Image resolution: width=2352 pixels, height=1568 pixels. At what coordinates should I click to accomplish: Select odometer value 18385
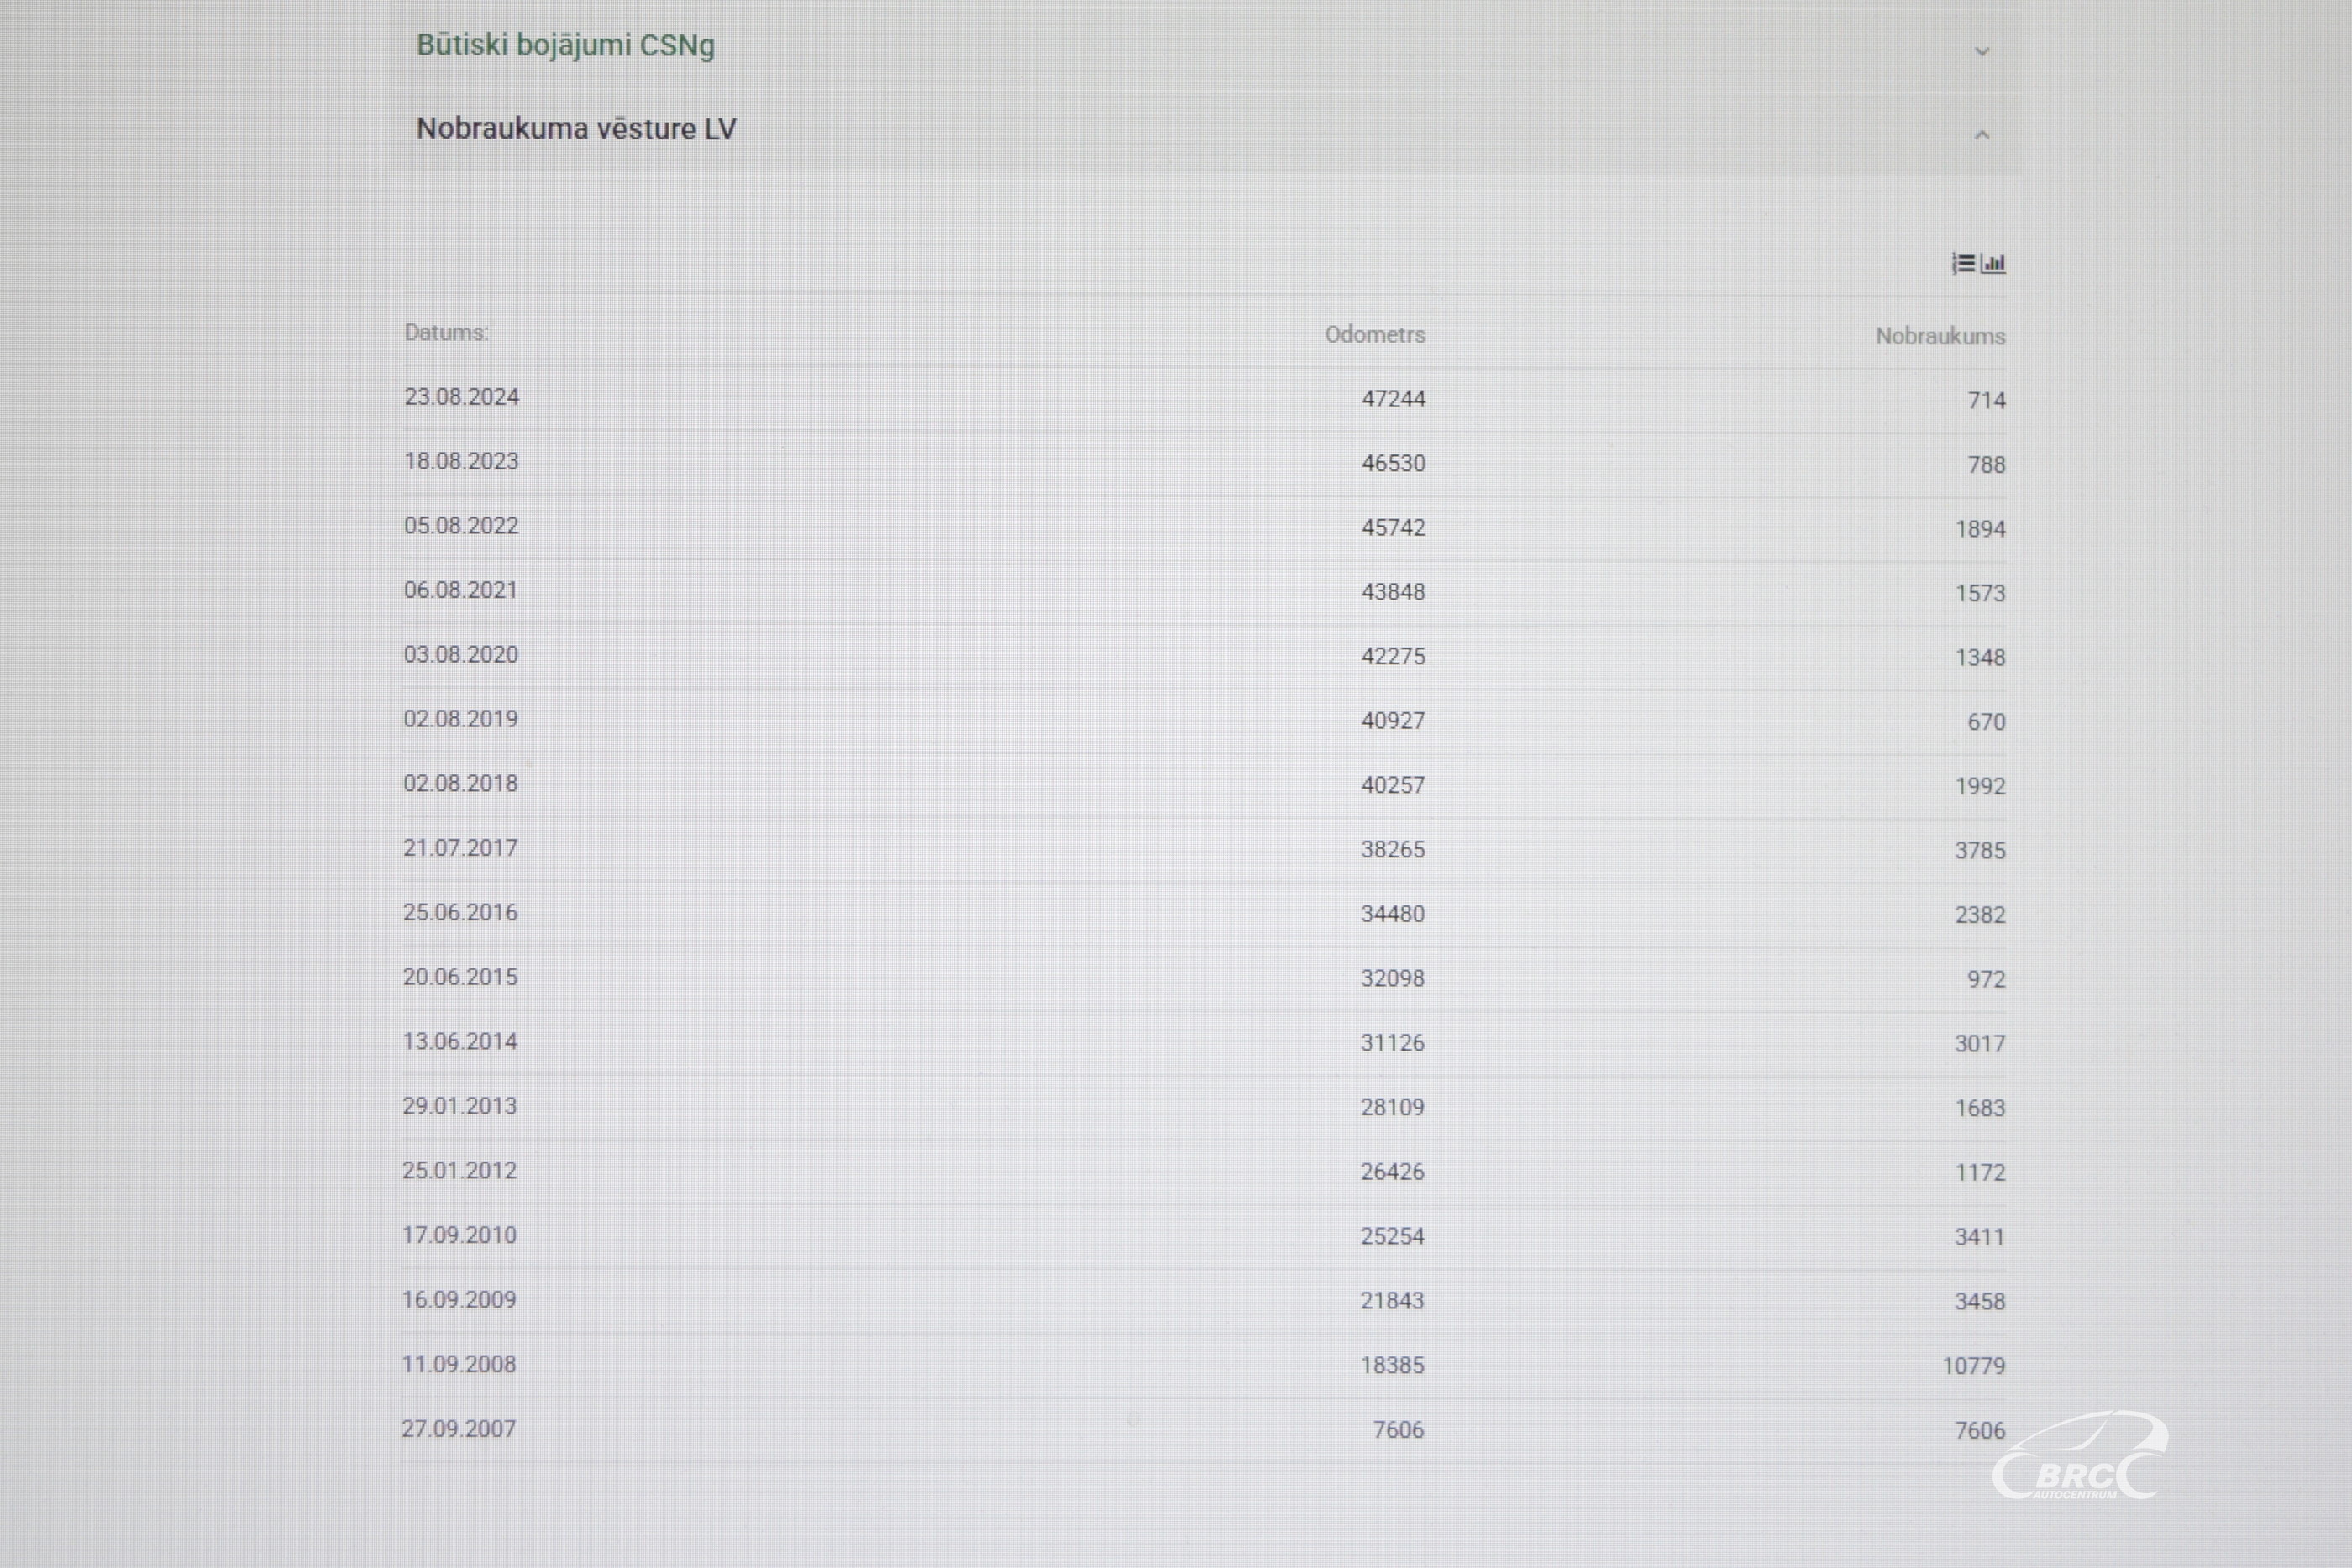[x=1392, y=1365]
